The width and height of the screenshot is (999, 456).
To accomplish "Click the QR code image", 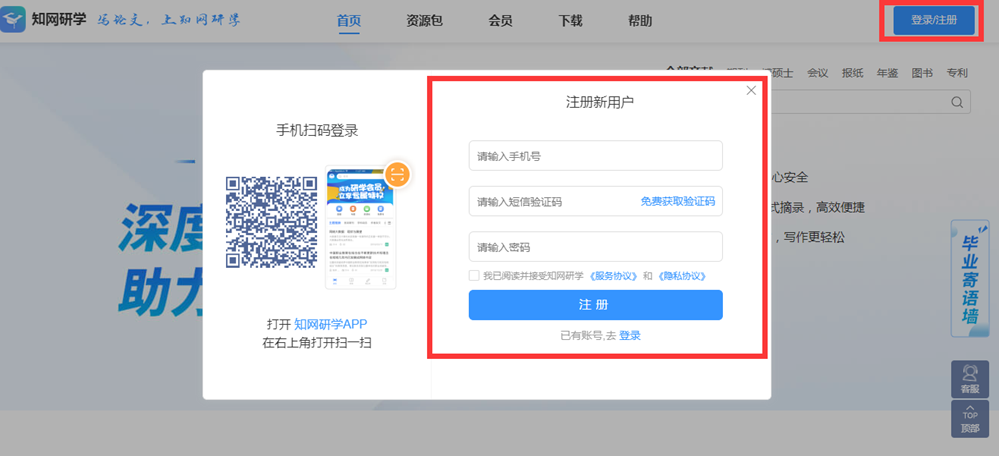I will click(x=271, y=222).
